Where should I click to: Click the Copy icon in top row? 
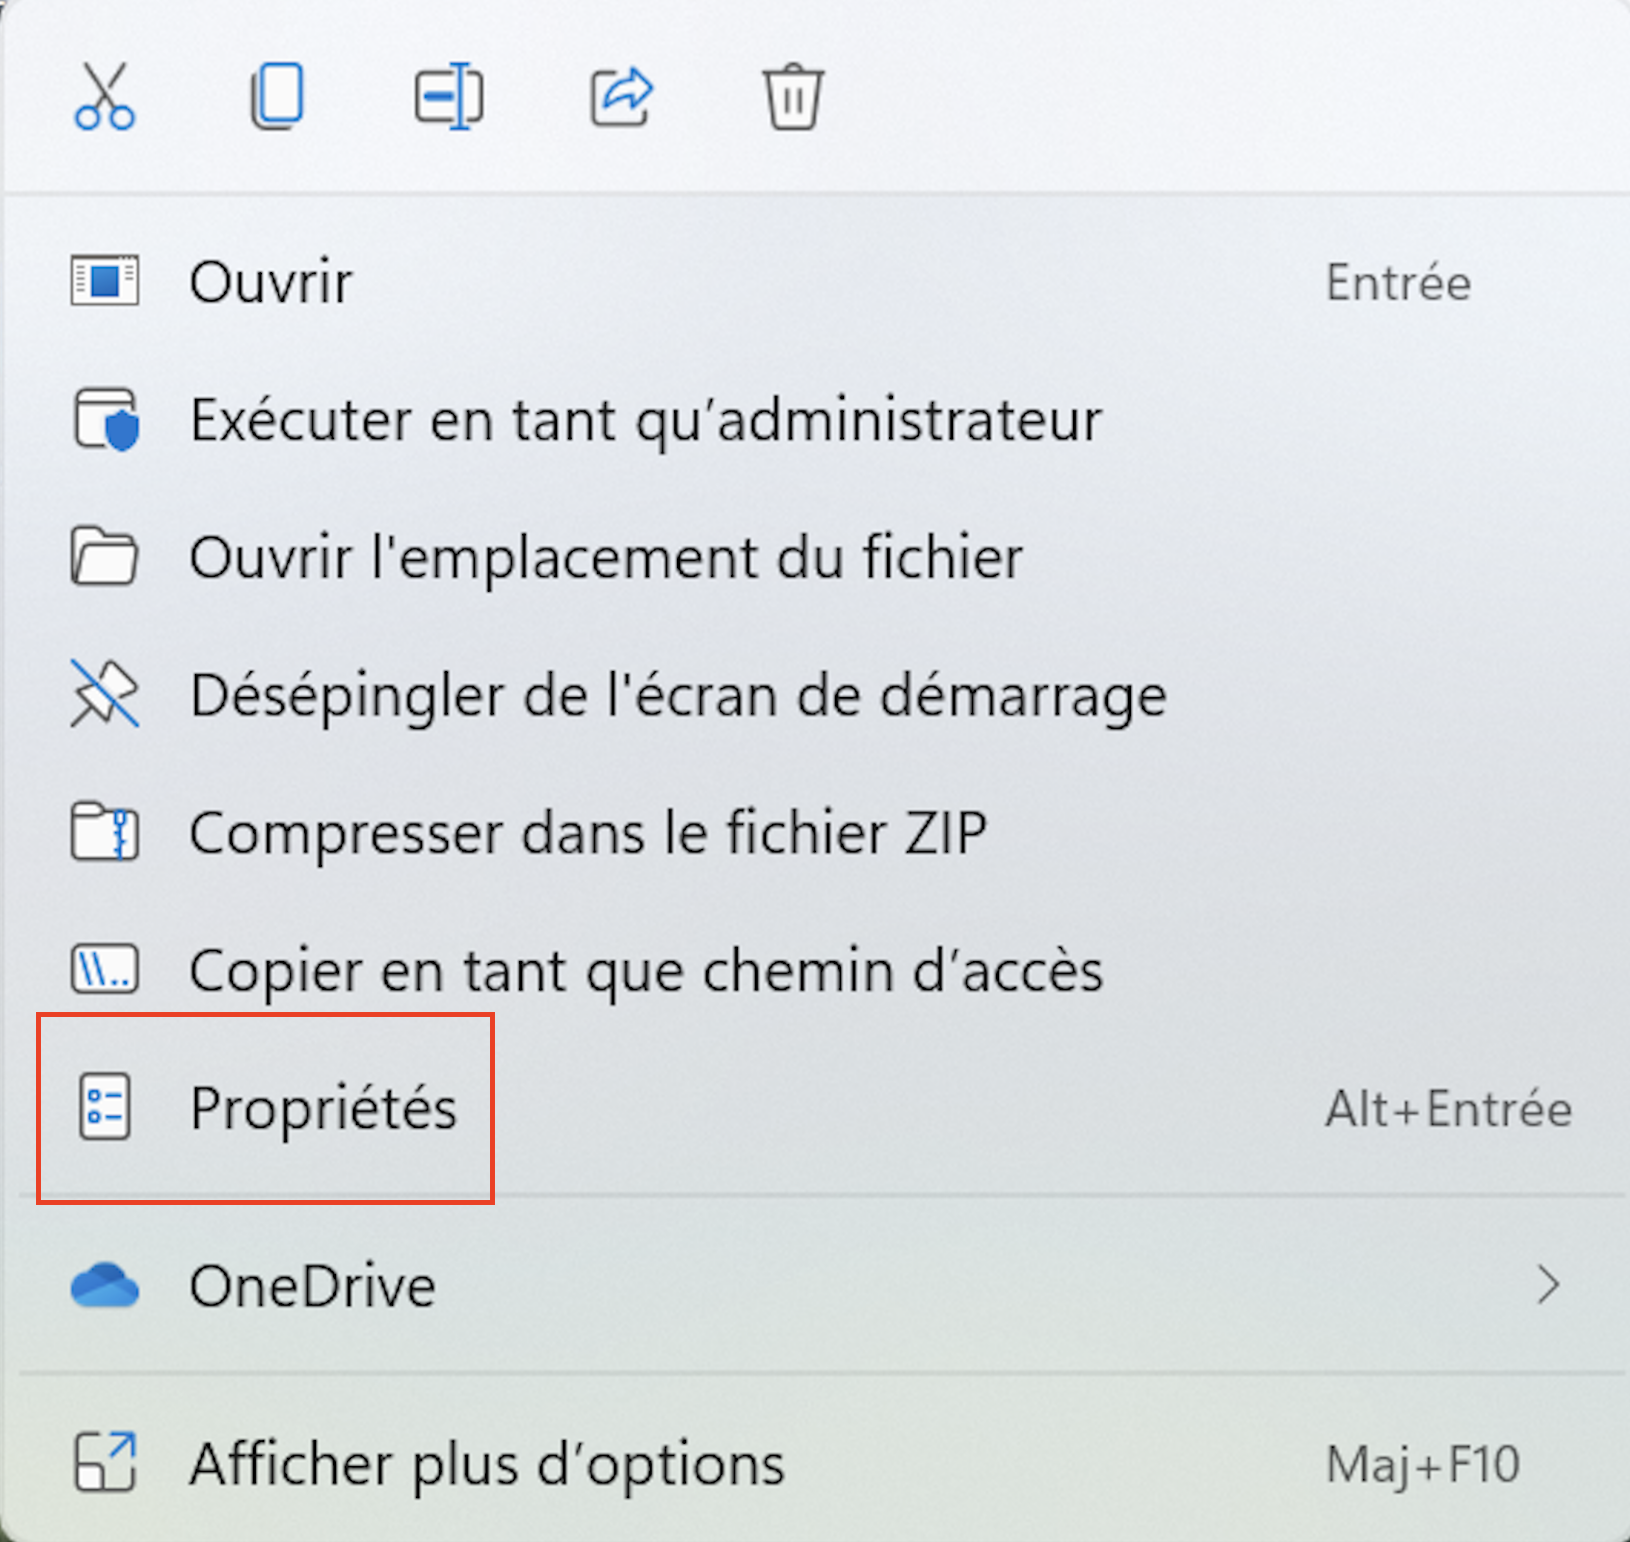277,97
